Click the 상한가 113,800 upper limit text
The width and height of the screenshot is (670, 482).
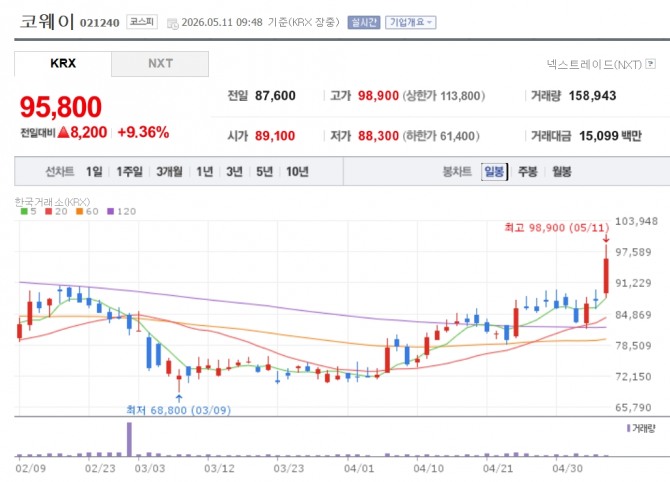pos(444,96)
